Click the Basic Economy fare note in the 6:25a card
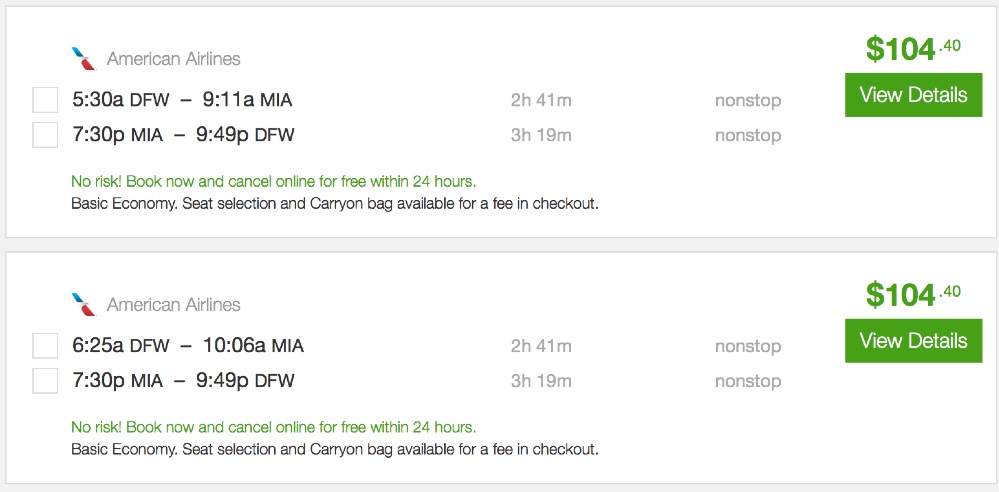 click(335, 450)
